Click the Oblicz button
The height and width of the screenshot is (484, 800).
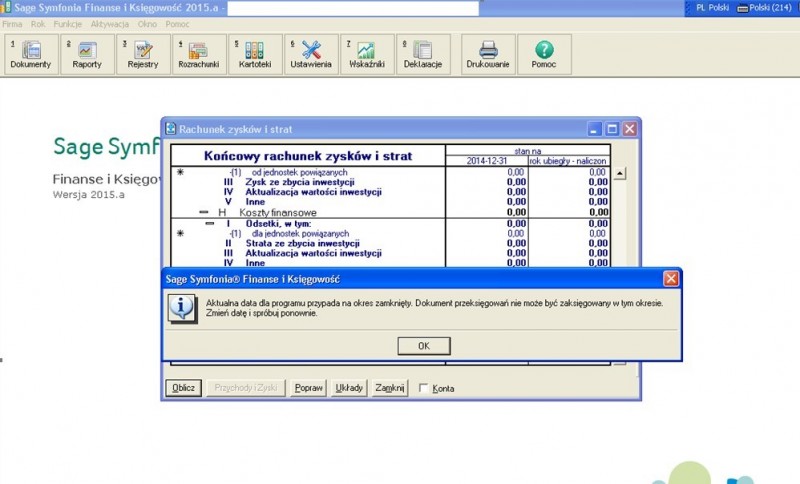click(x=183, y=388)
